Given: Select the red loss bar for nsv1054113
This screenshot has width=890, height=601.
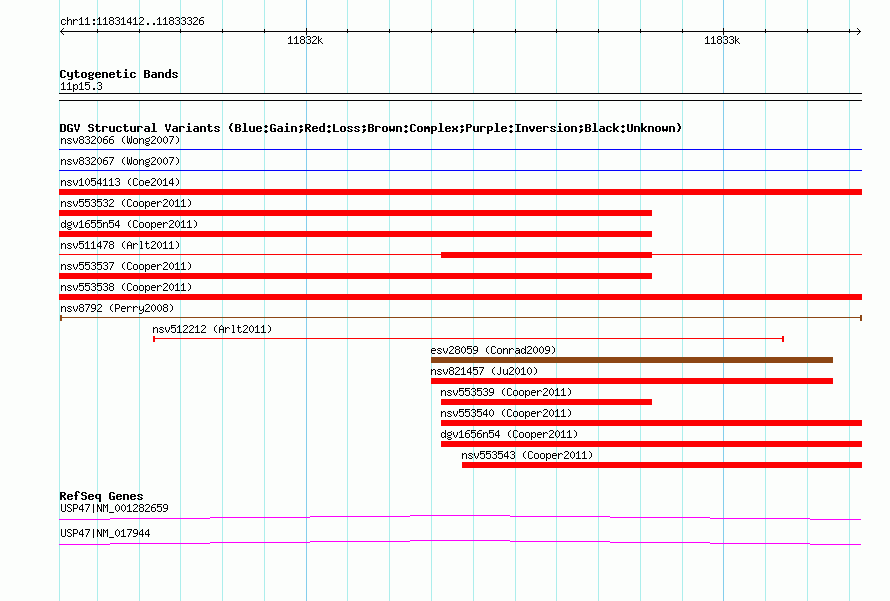Looking at the screenshot, I should tap(460, 192).
